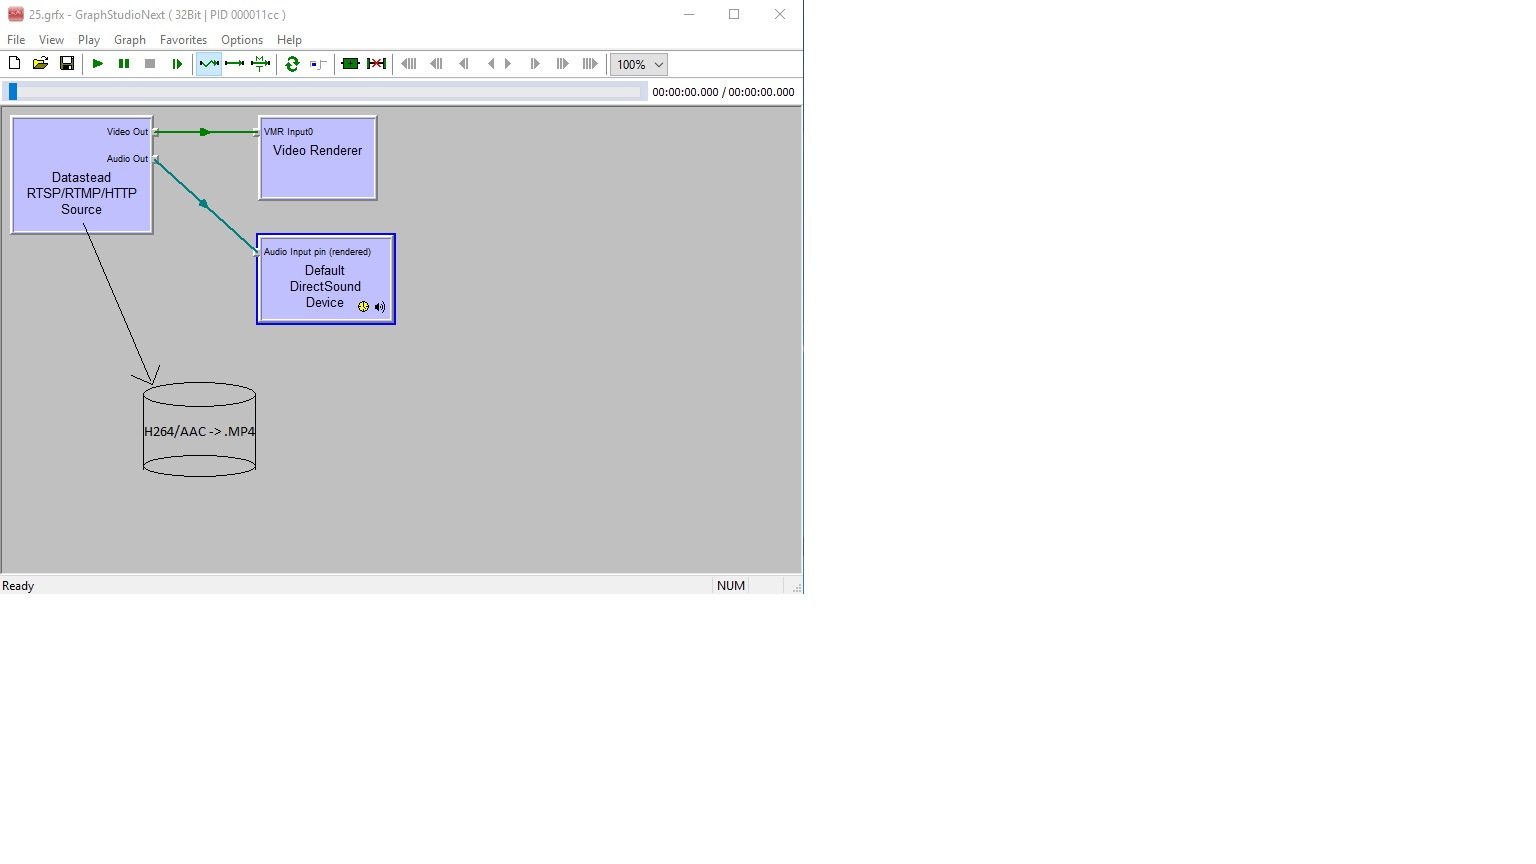Open the 100% zoom level dropdown
This screenshot has width=1536, height=864.
click(638, 64)
